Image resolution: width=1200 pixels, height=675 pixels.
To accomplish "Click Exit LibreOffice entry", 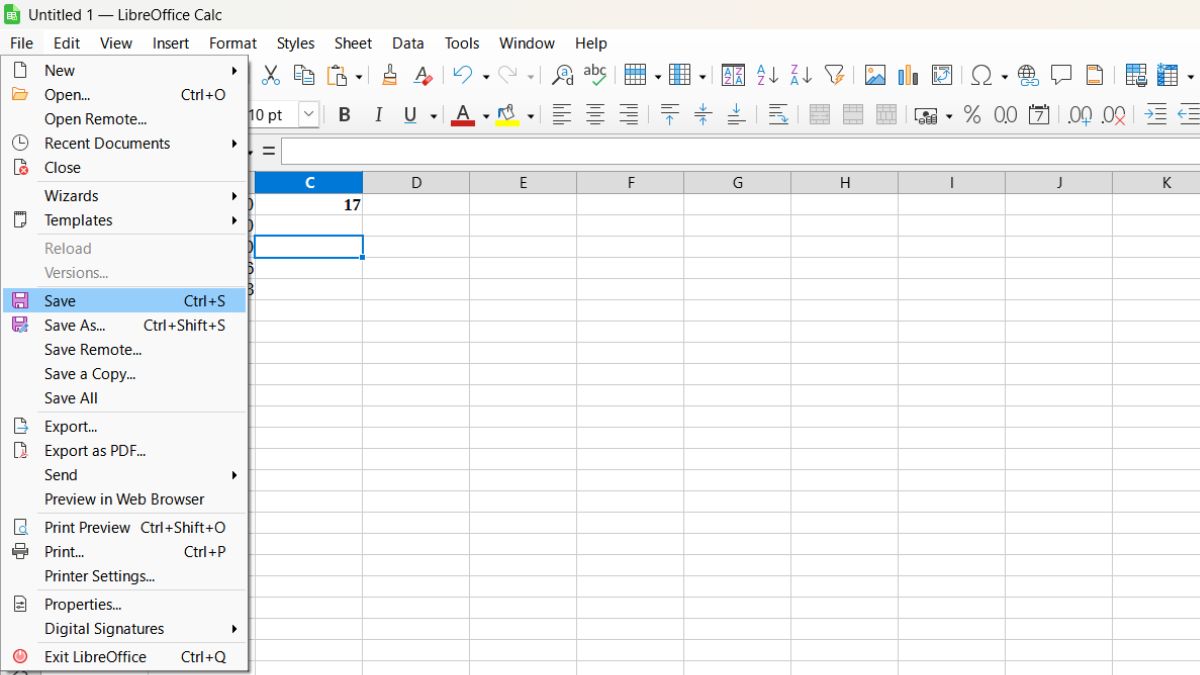I will pyautogui.click(x=125, y=657).
